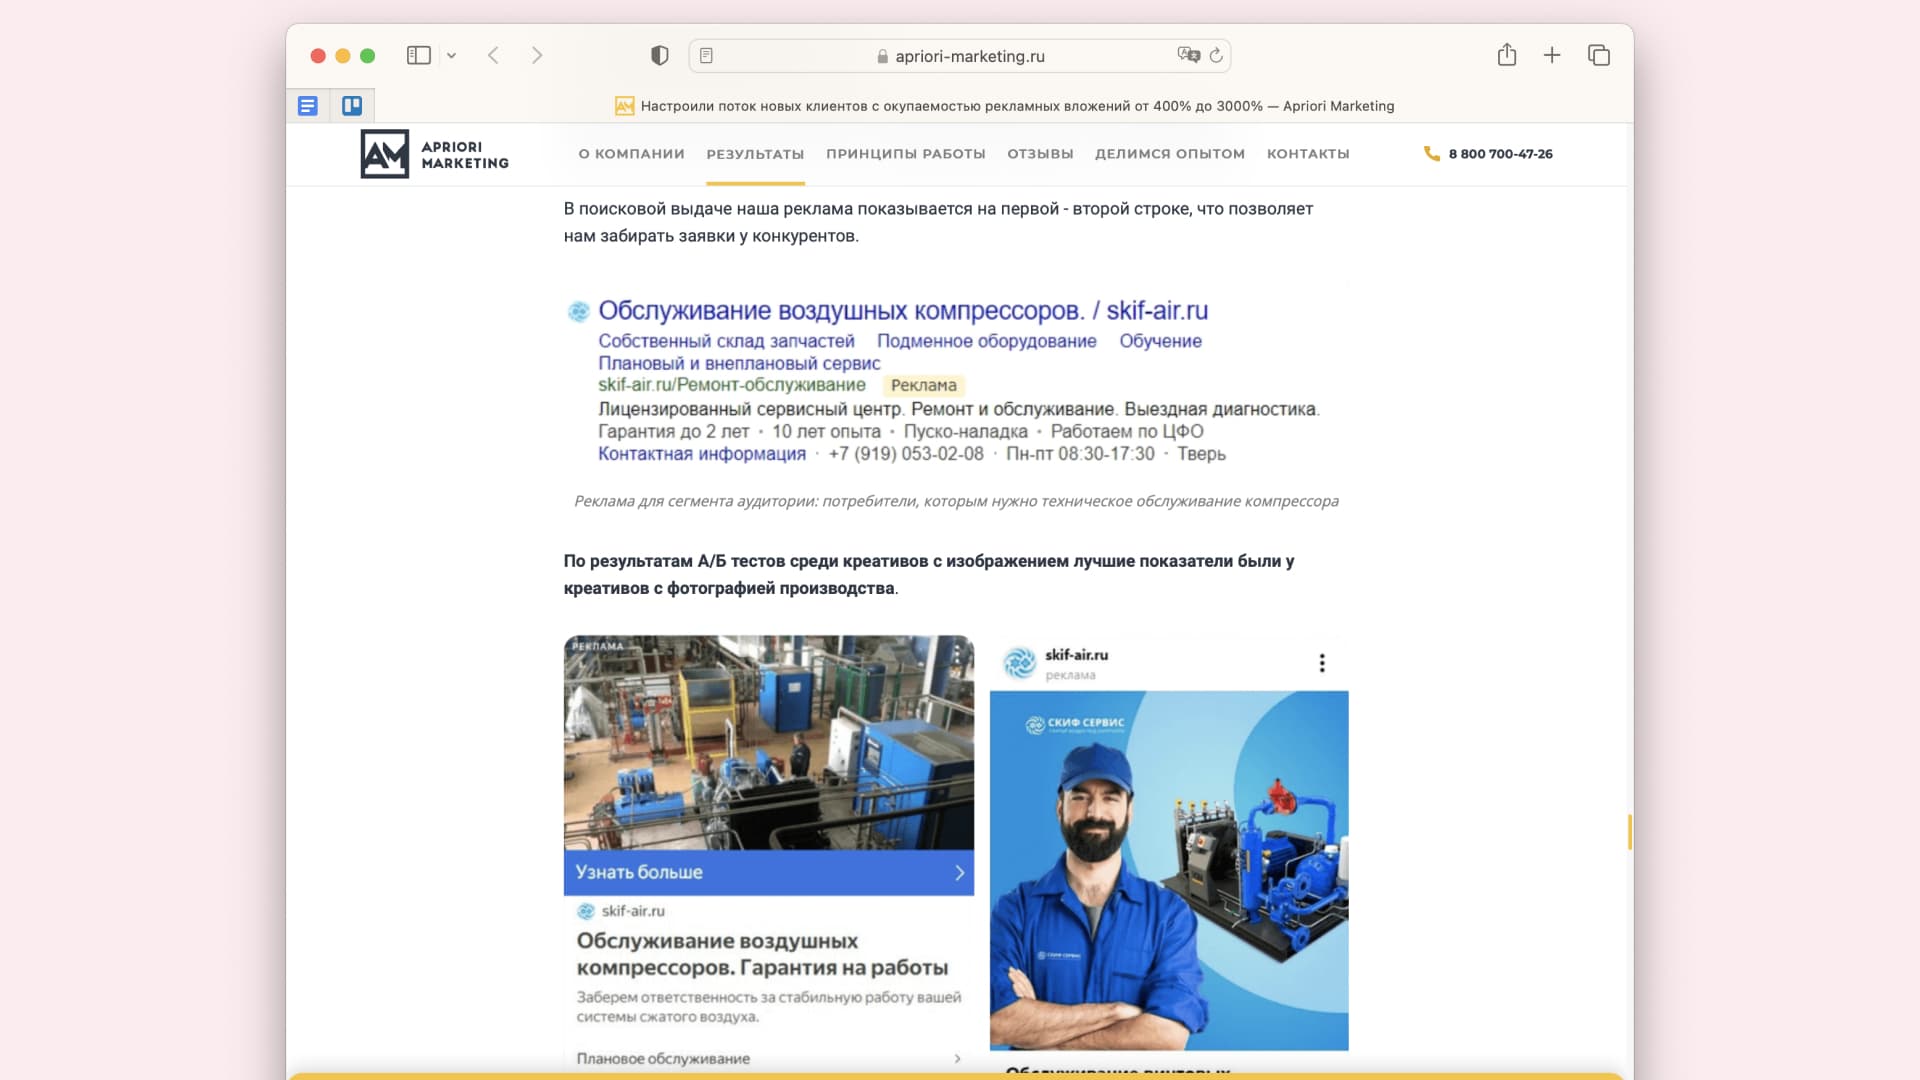The height and width of the screenshot is (1080, 1920).
Task: Toggle Reader view with the blue text icon
Action: (308, 105)
